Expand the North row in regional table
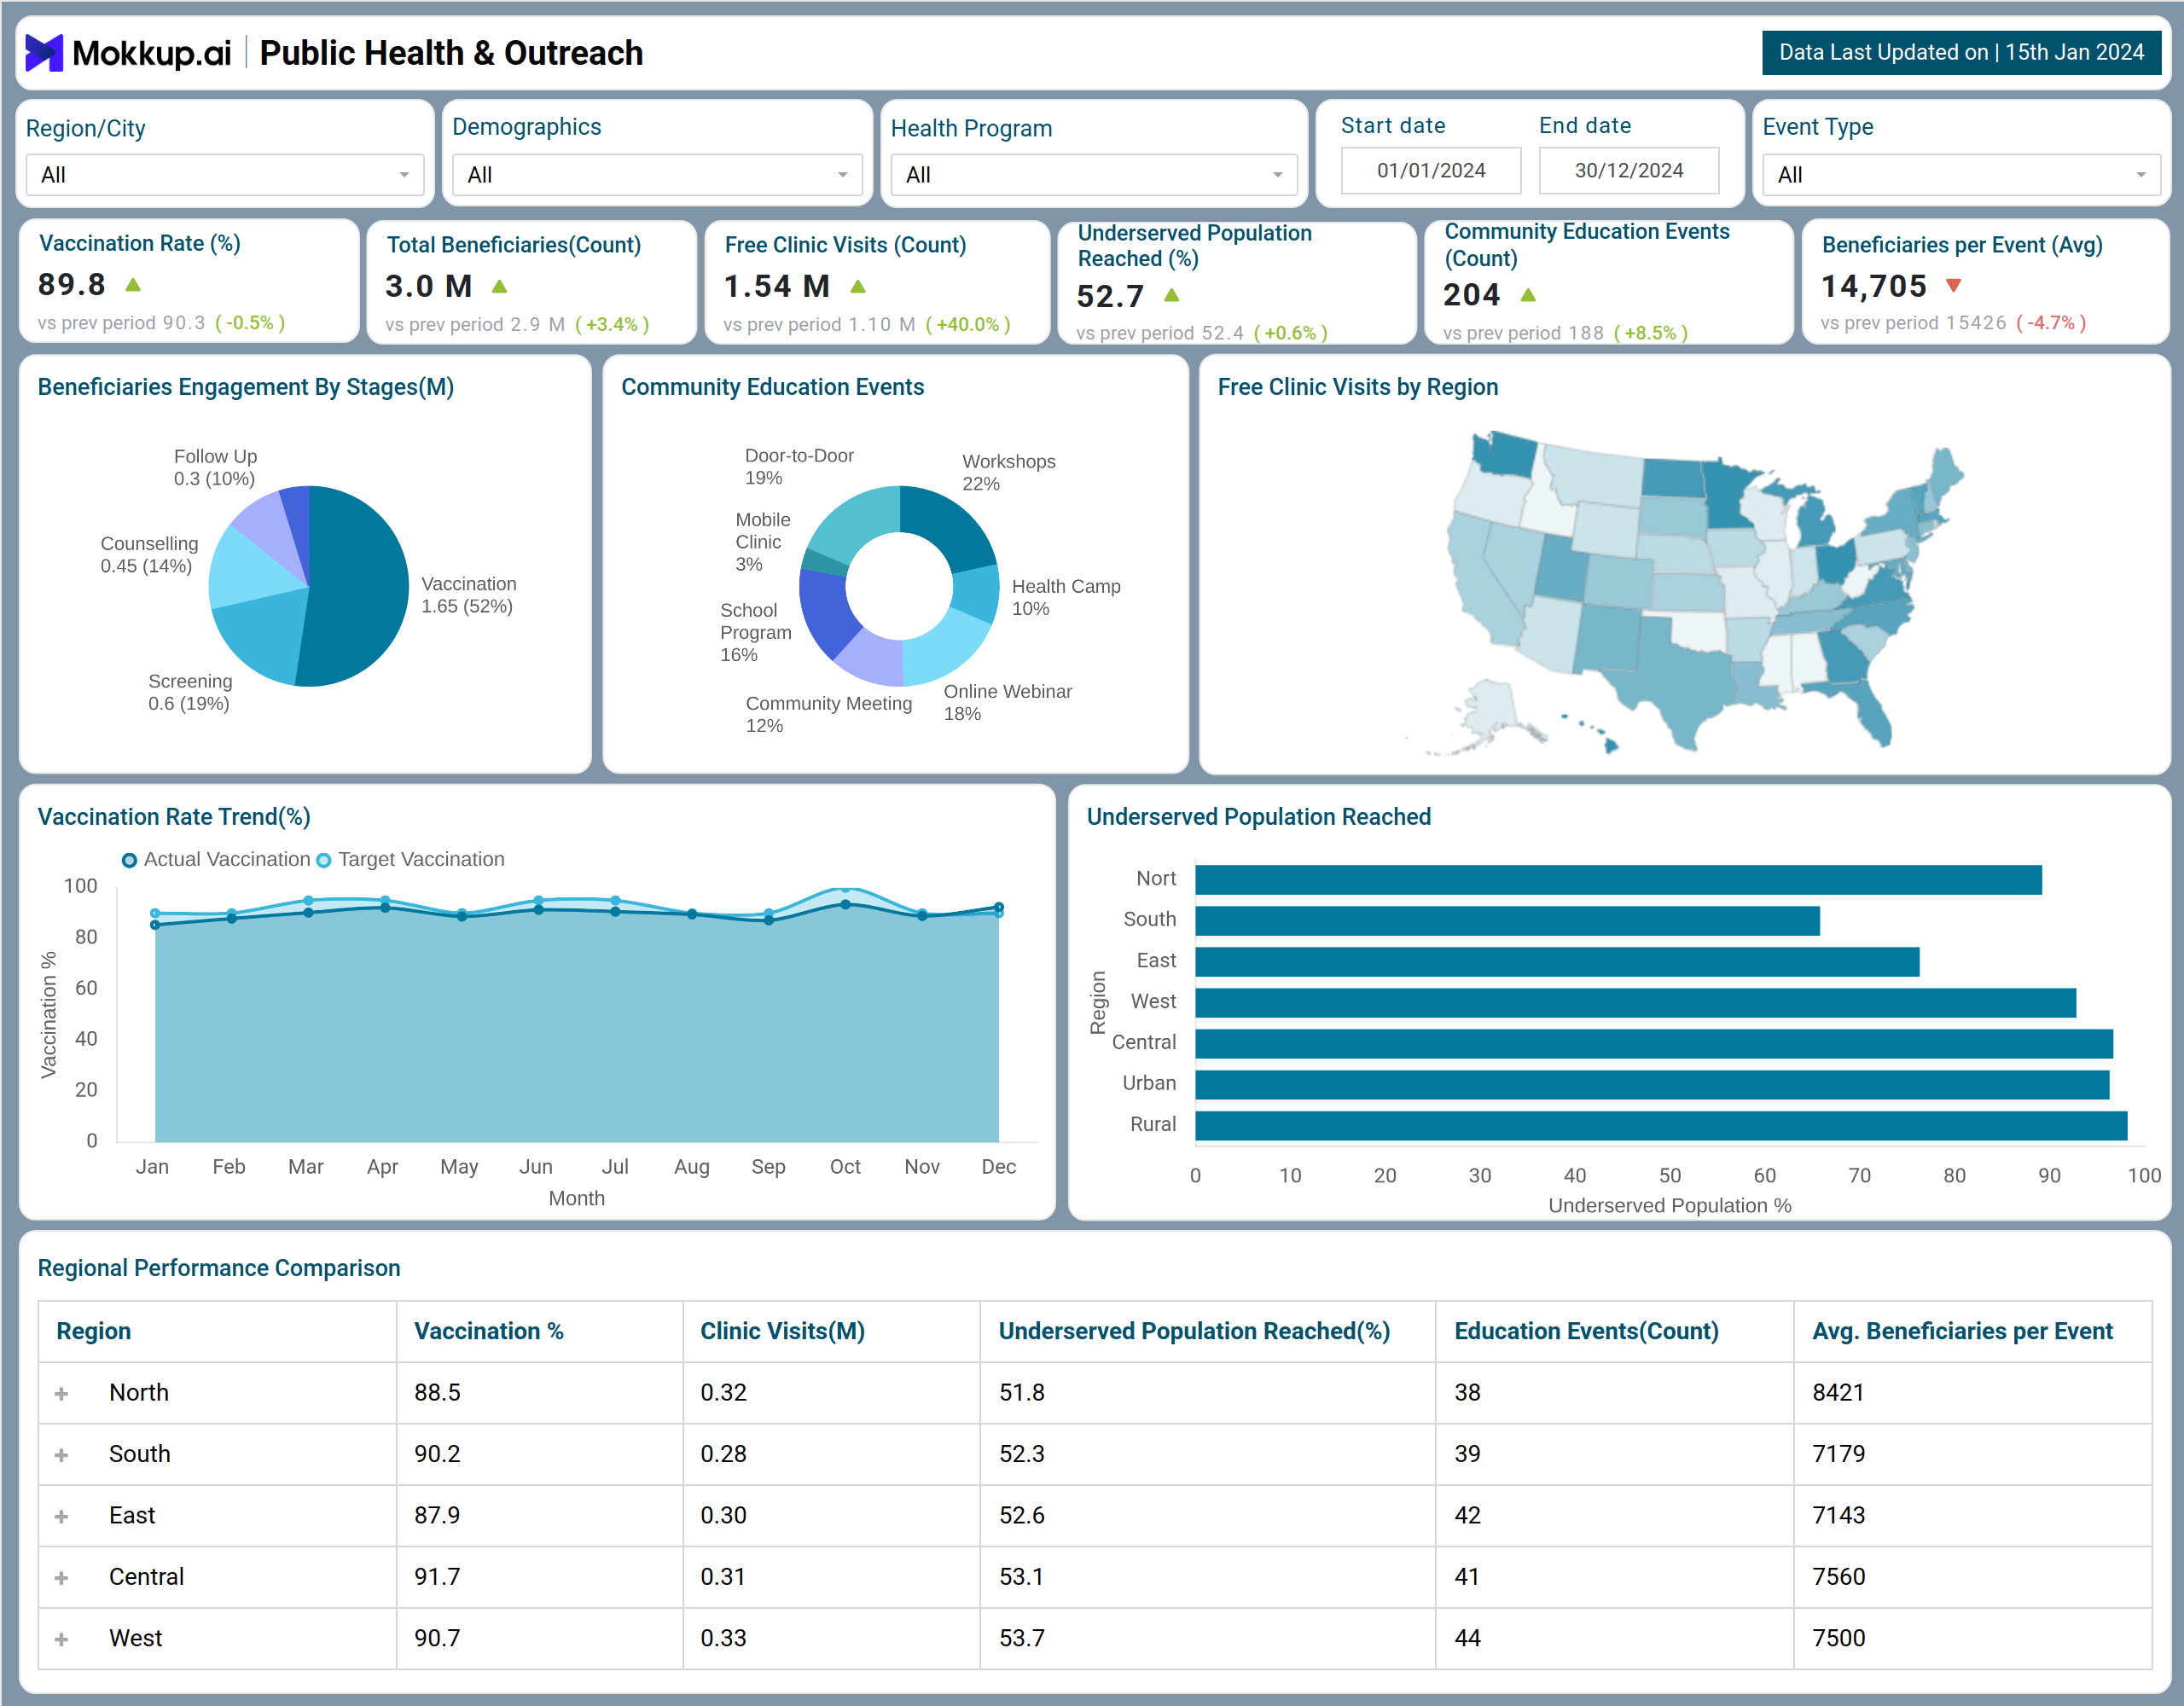 (x=62, y=1393)
